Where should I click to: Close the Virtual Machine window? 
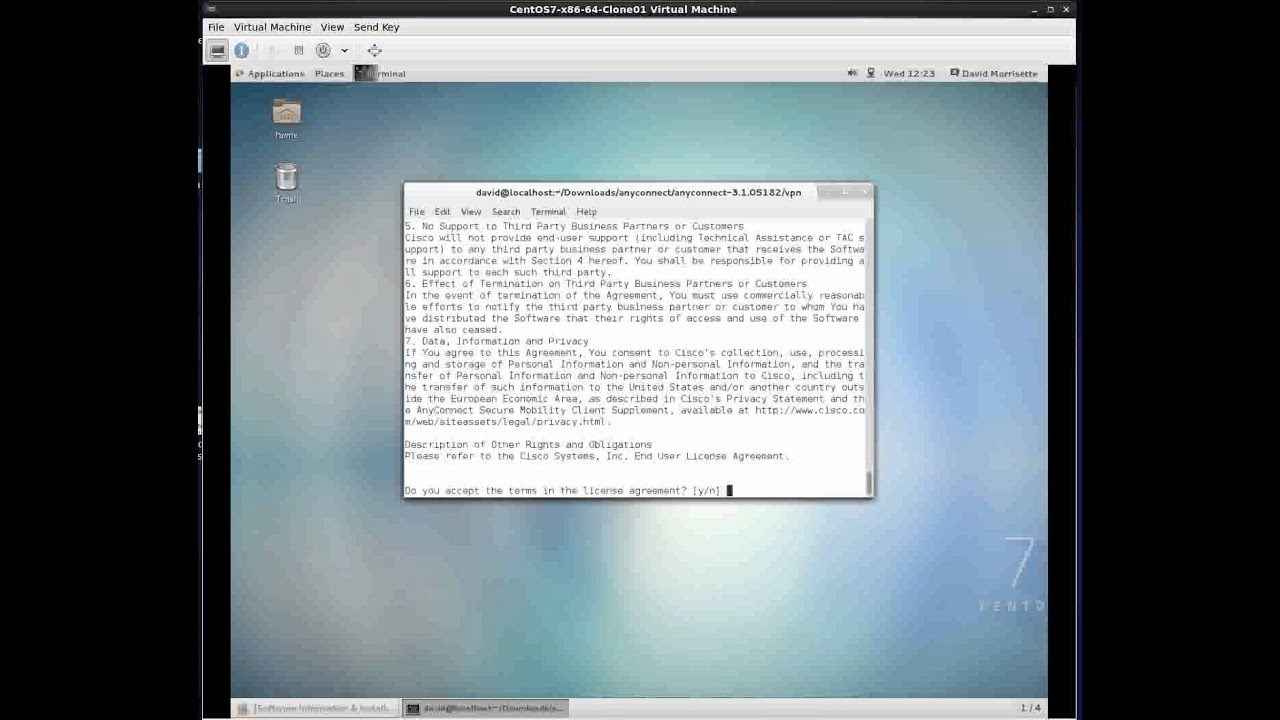[x=1067, y=9]
